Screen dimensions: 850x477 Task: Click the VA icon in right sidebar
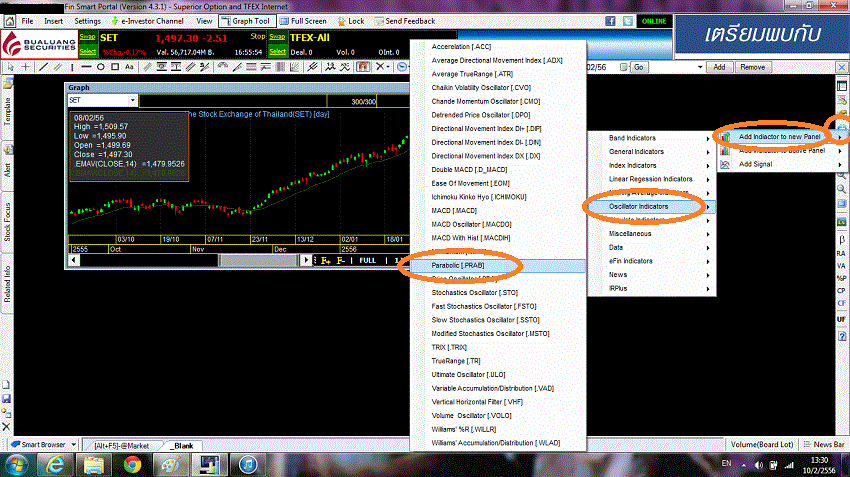841,266
